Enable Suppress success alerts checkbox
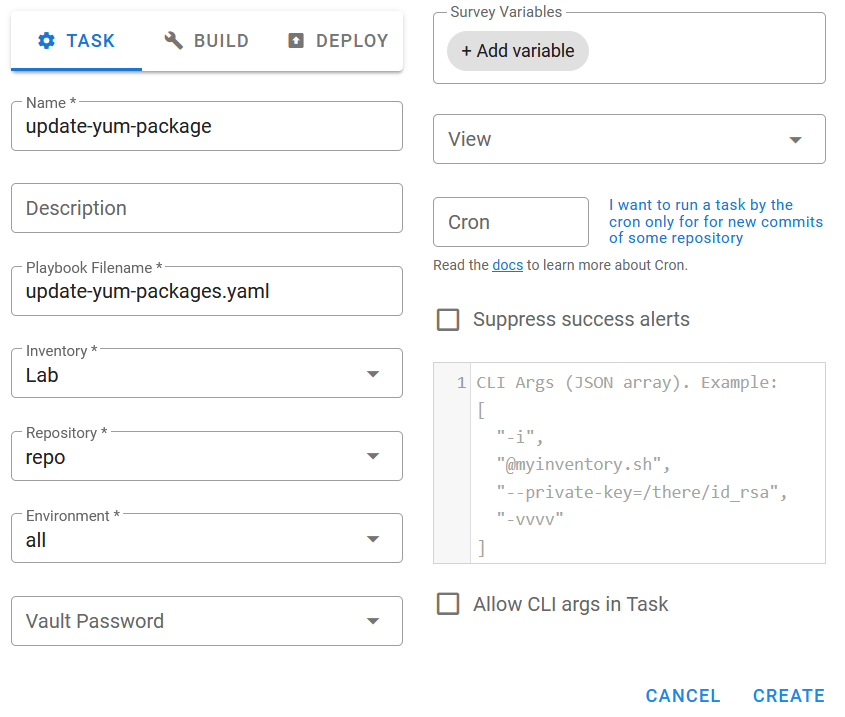The image size is (845, 717). tap(448, 320)
